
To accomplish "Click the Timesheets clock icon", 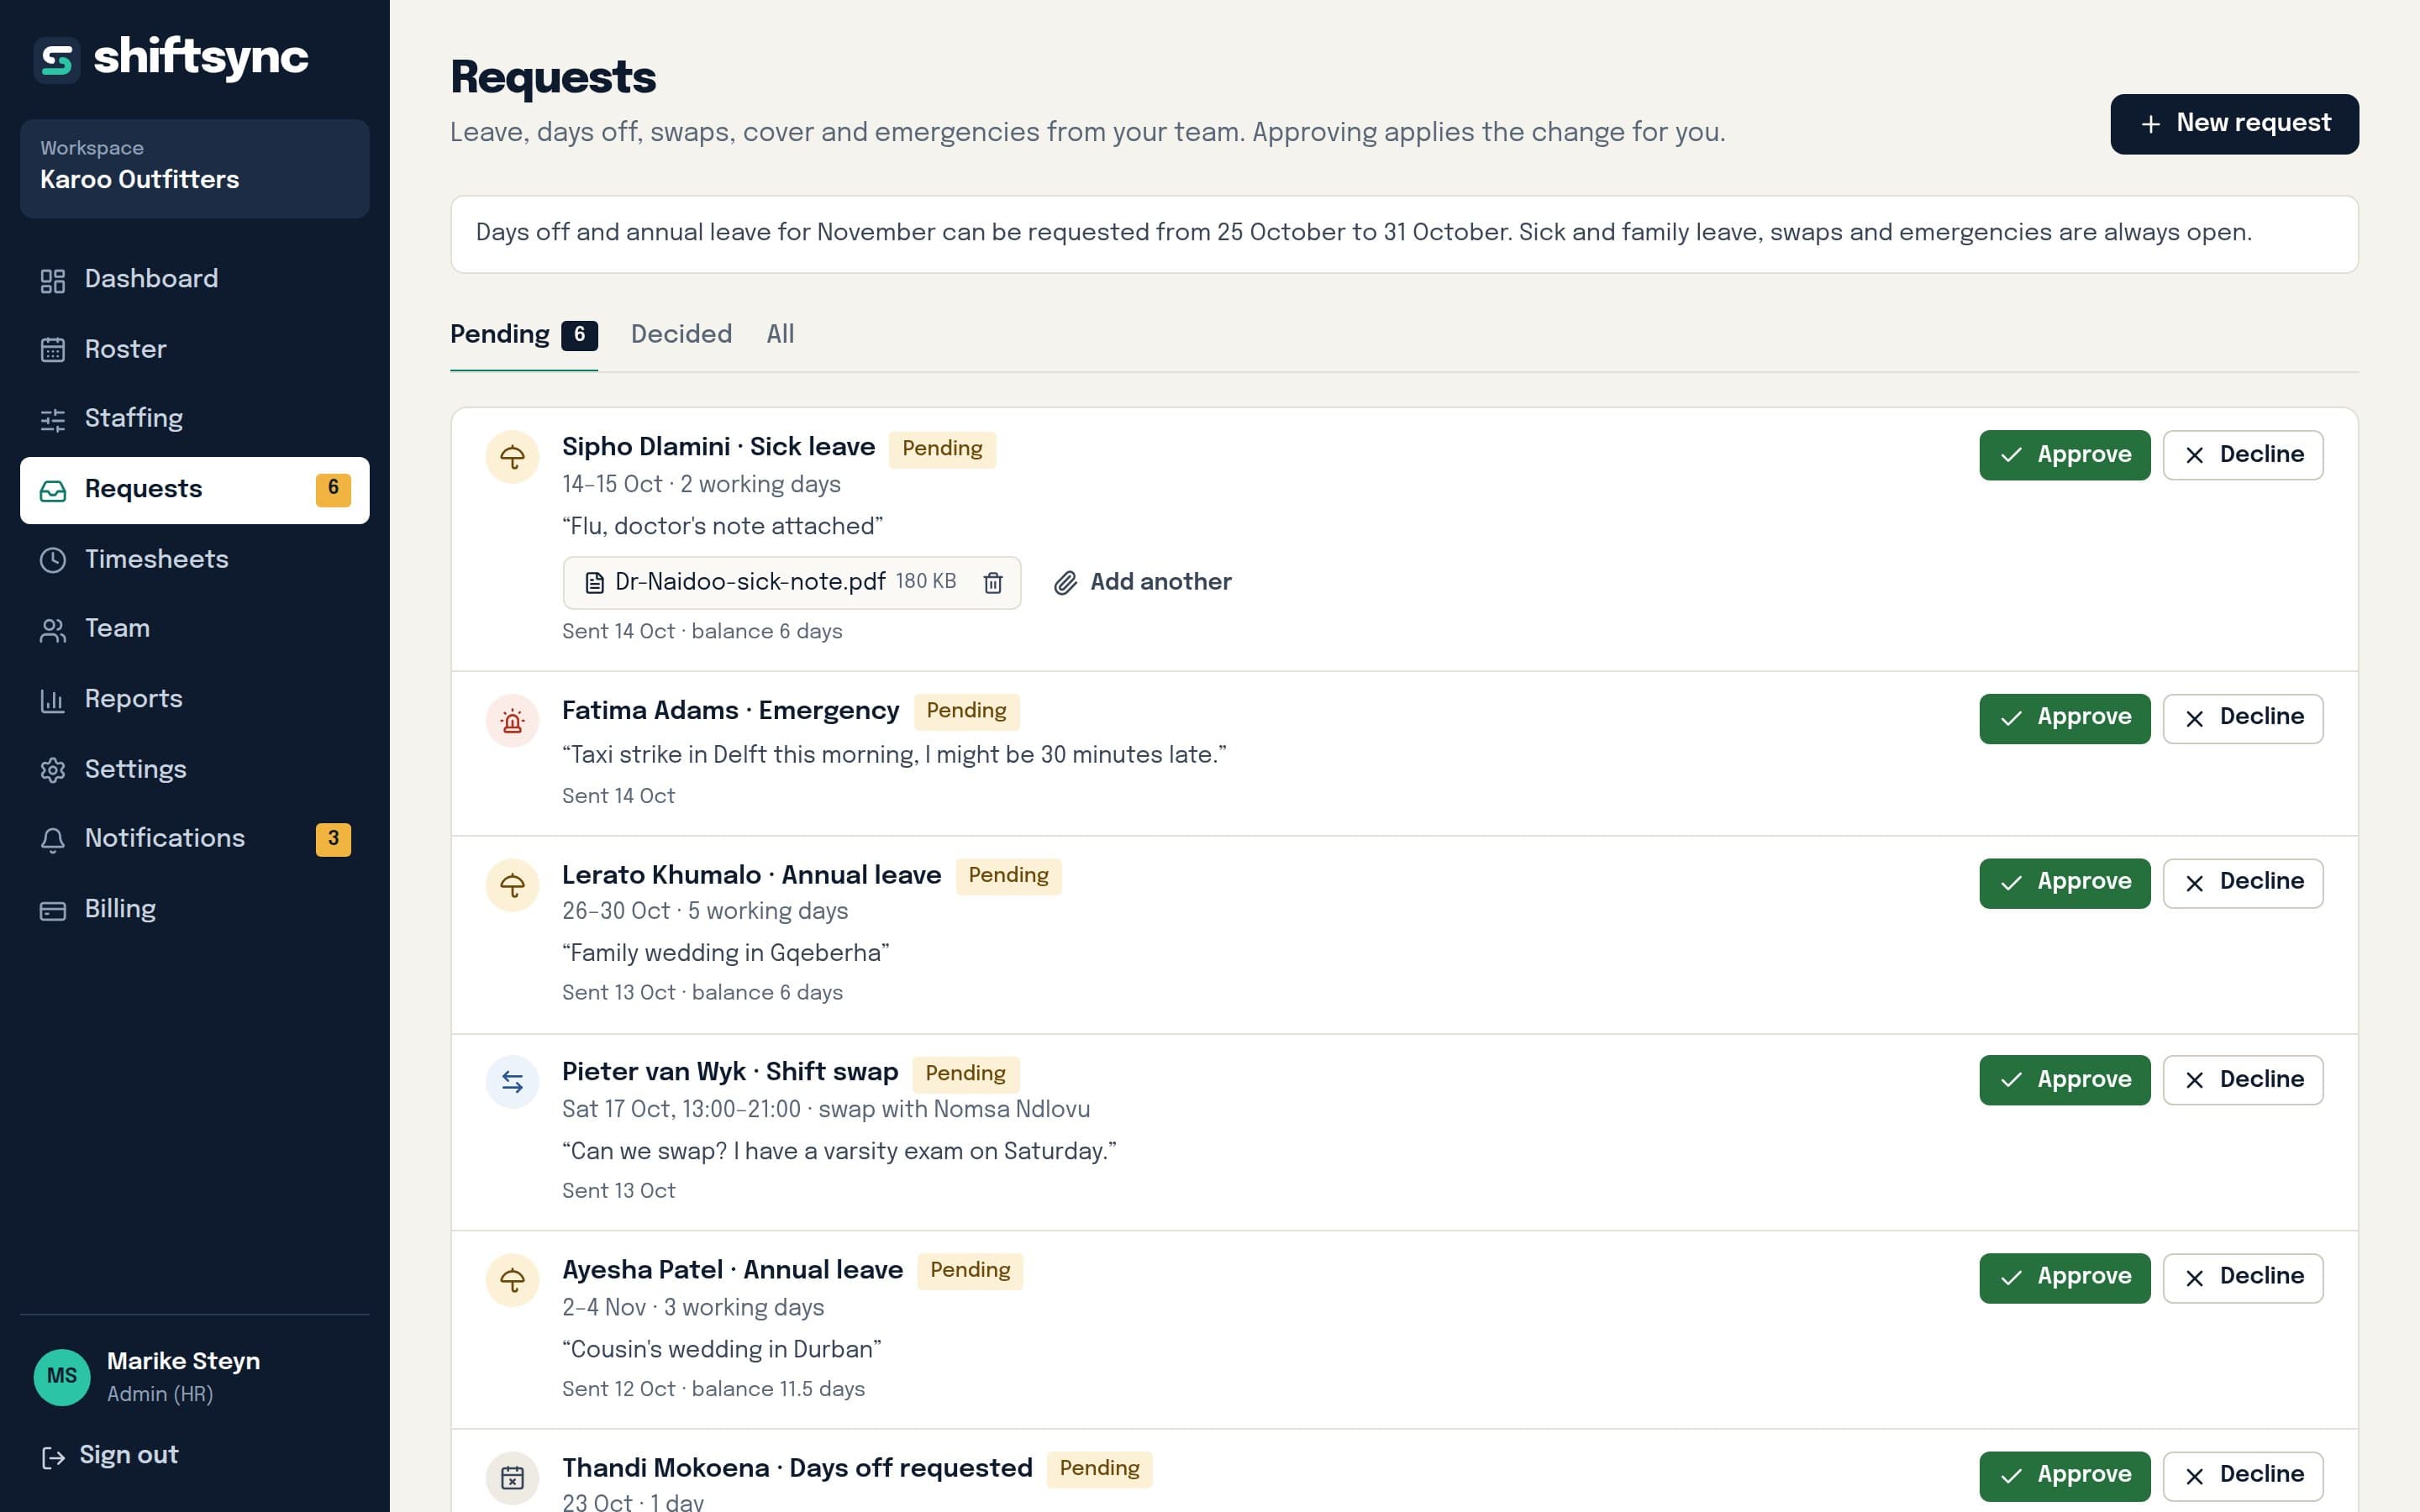I will point(53,560).
